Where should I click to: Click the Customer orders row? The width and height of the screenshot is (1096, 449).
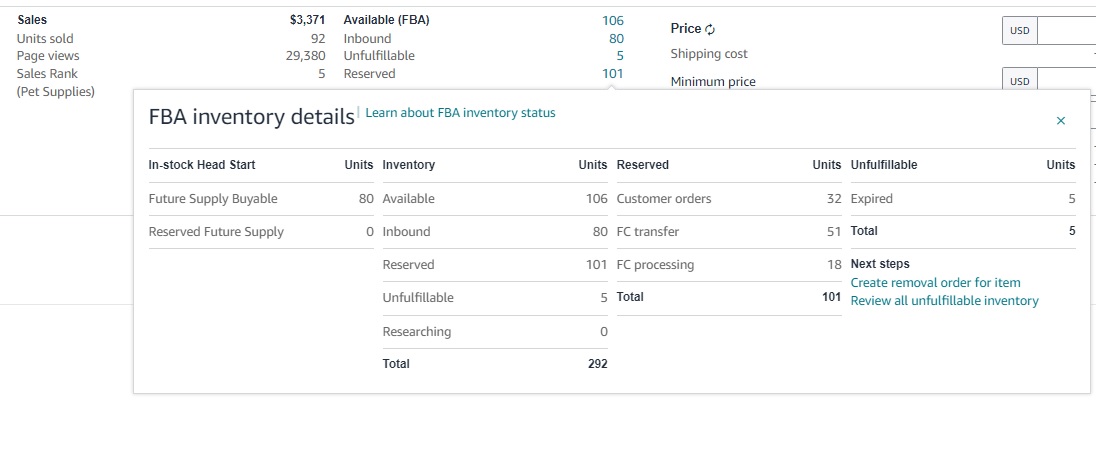coord(728,199)
